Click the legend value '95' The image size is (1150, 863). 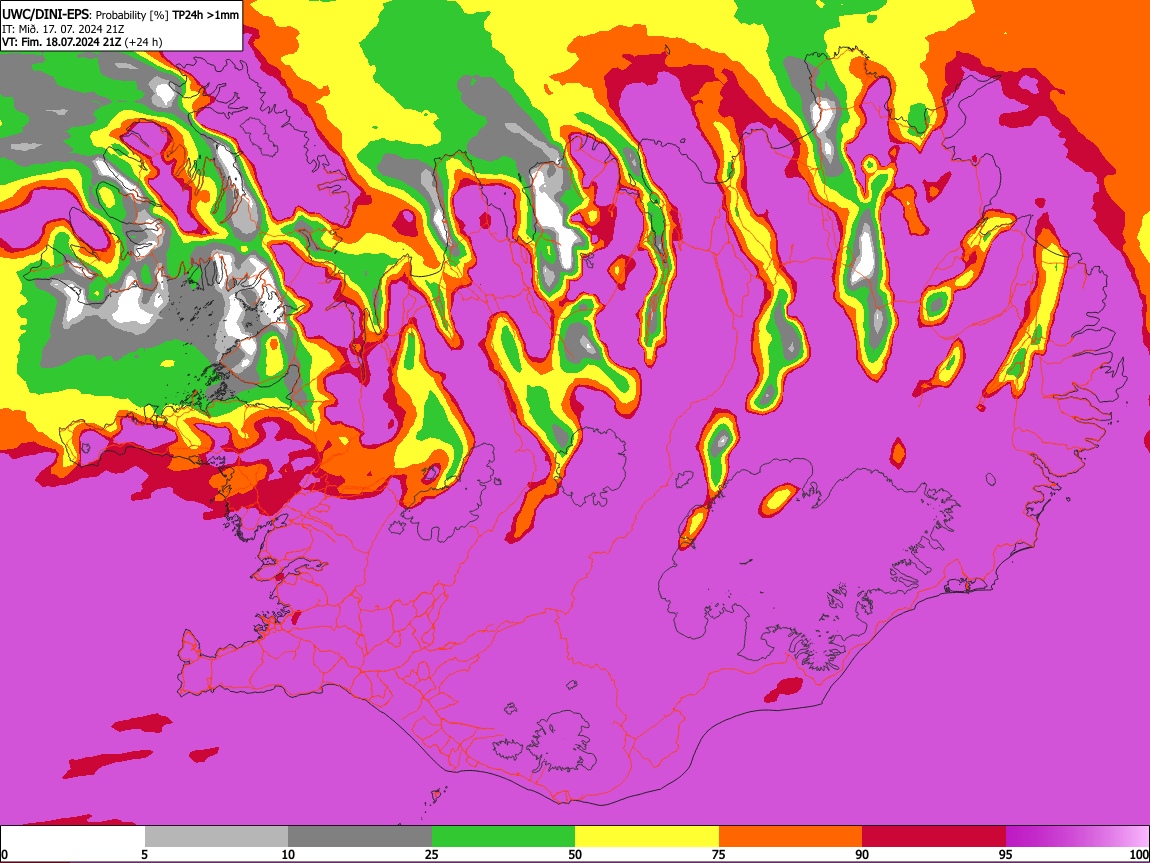click(1006, 854)
